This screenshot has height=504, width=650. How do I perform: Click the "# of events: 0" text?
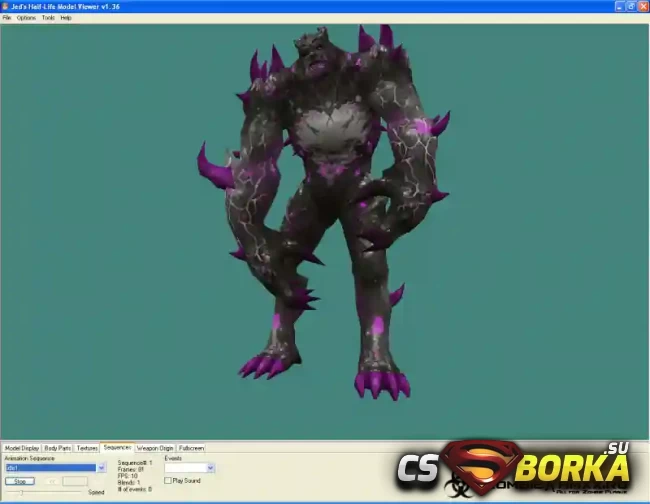coord(135,489)
